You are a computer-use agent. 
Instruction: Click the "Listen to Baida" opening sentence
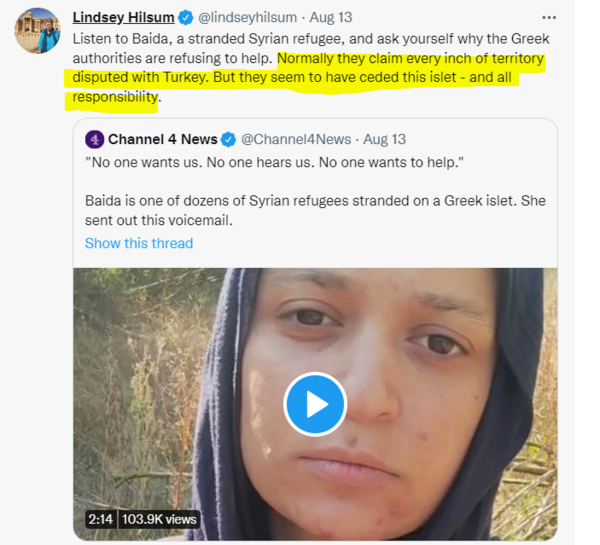click(x=170, y=38)
